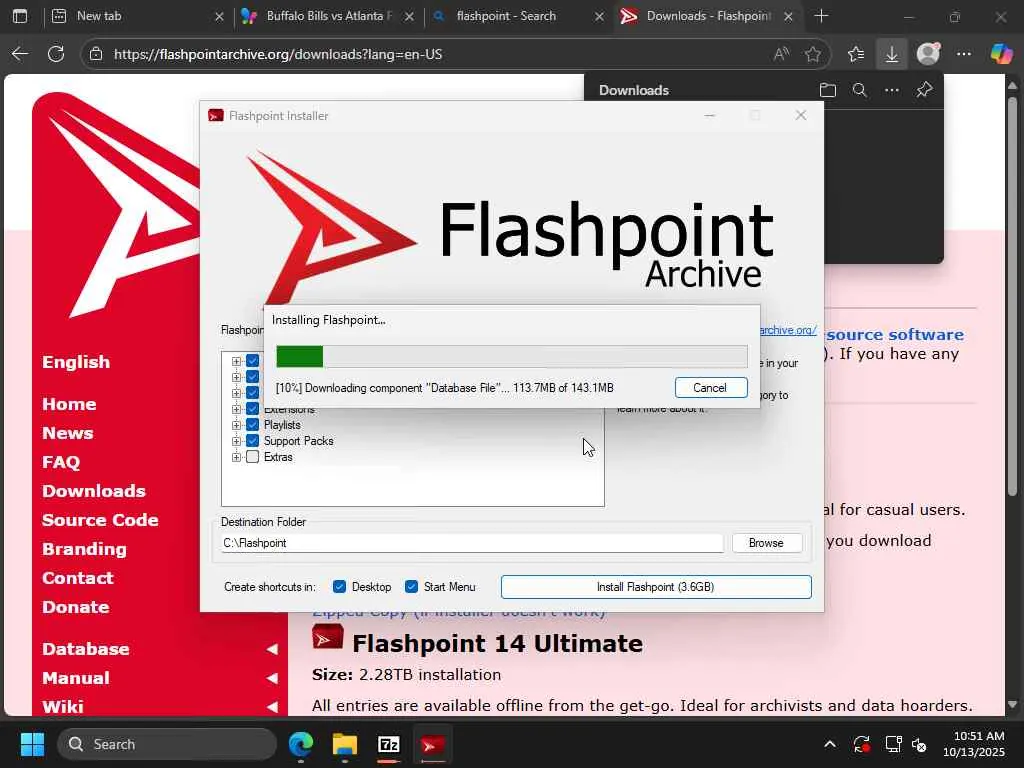Toggle the browser Downloads toolbar button
The image size is (1024, 768).
(891, 54)
